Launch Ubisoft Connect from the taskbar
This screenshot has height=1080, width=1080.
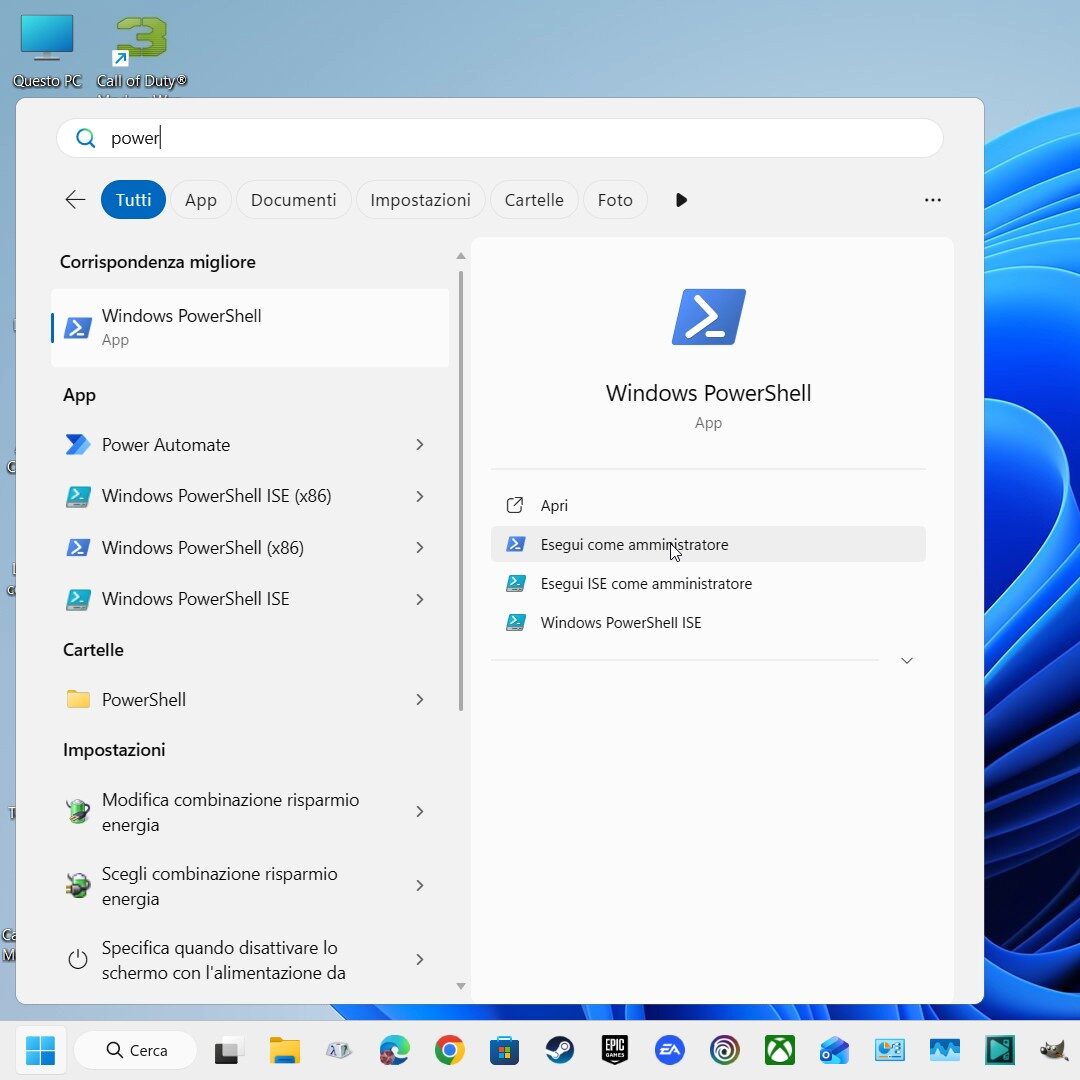pos(725,1050)
